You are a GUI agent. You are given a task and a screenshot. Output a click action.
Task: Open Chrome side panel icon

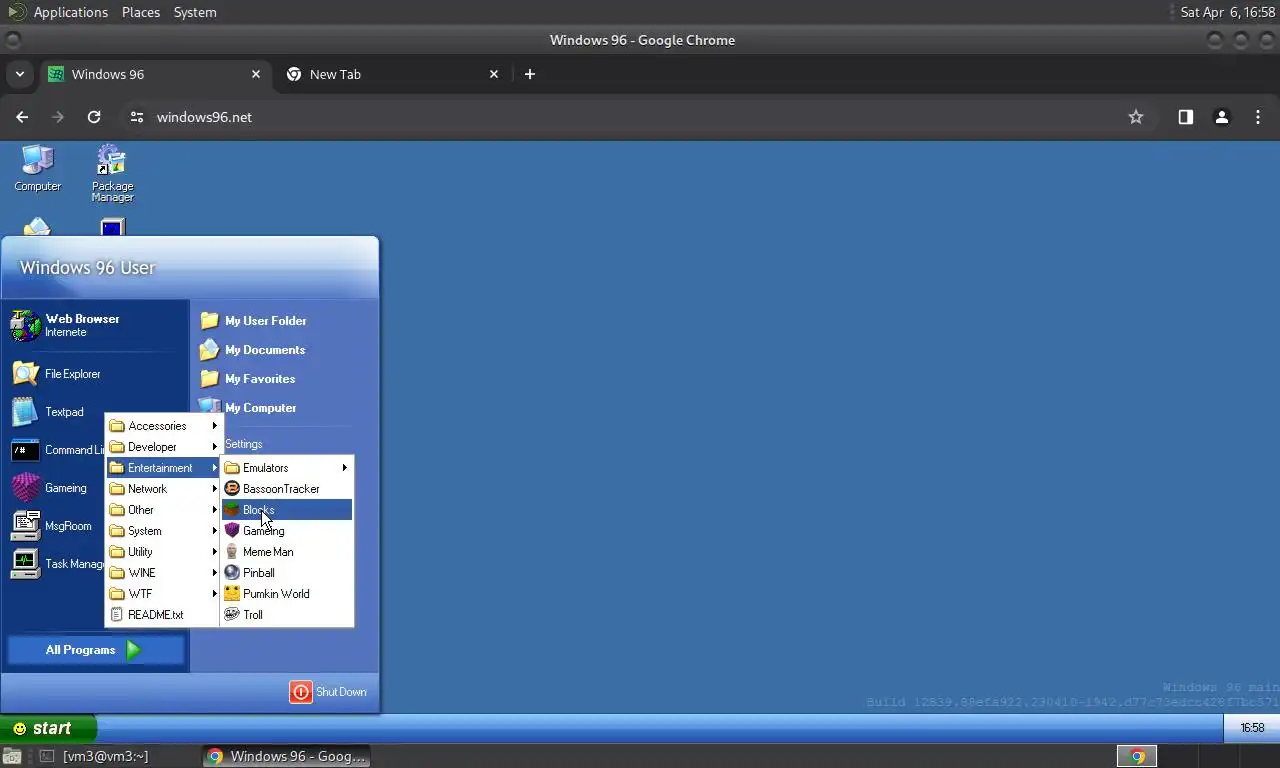[x=1185, y=117]
